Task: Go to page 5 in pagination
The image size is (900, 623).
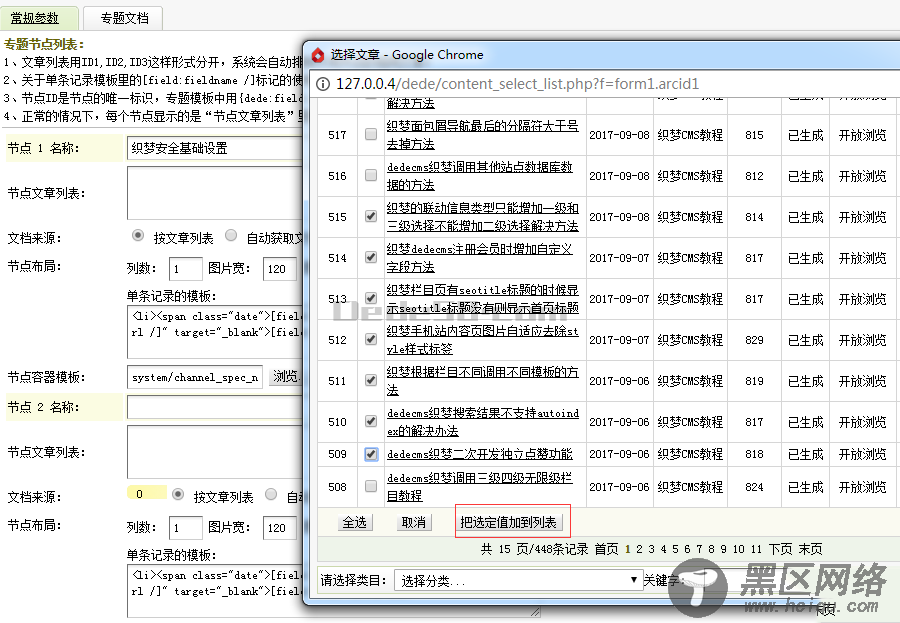Action: coord(675,549)
